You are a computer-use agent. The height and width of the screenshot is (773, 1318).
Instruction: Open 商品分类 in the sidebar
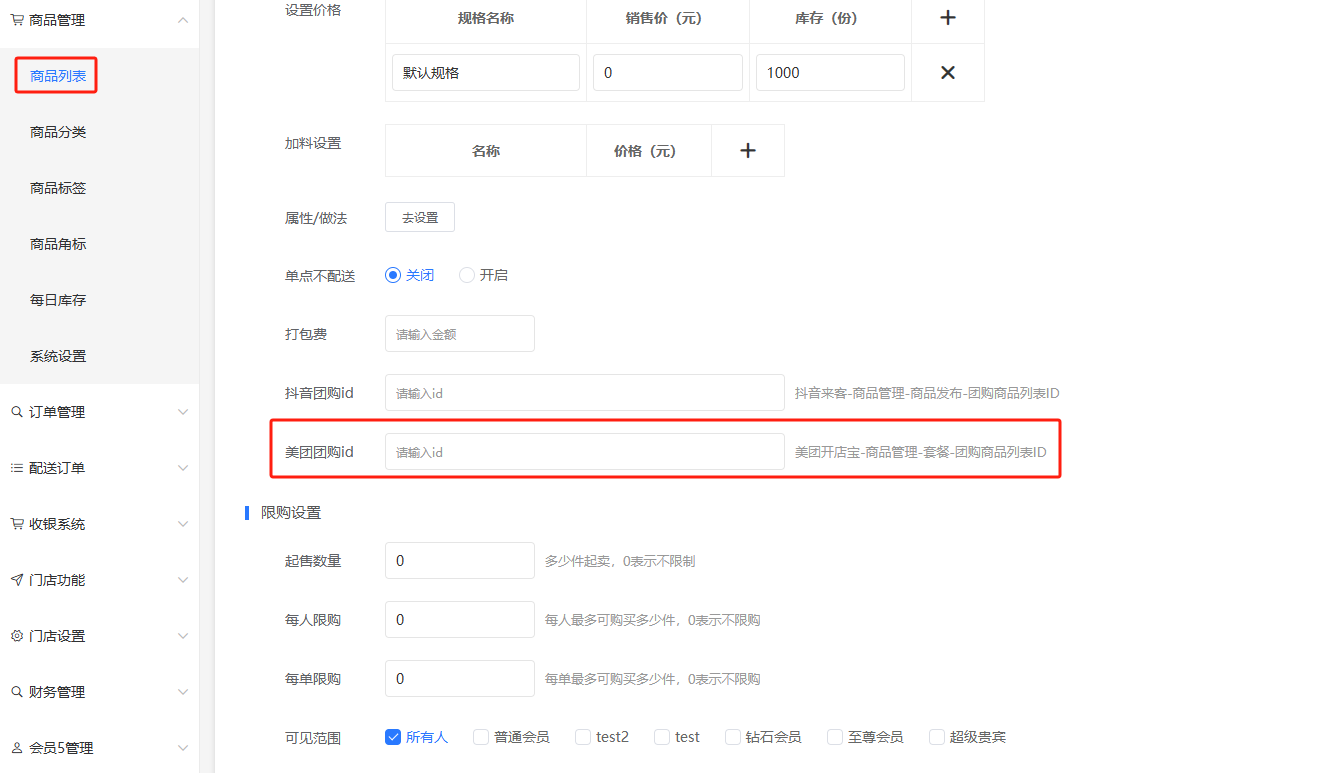coord(58,132)
